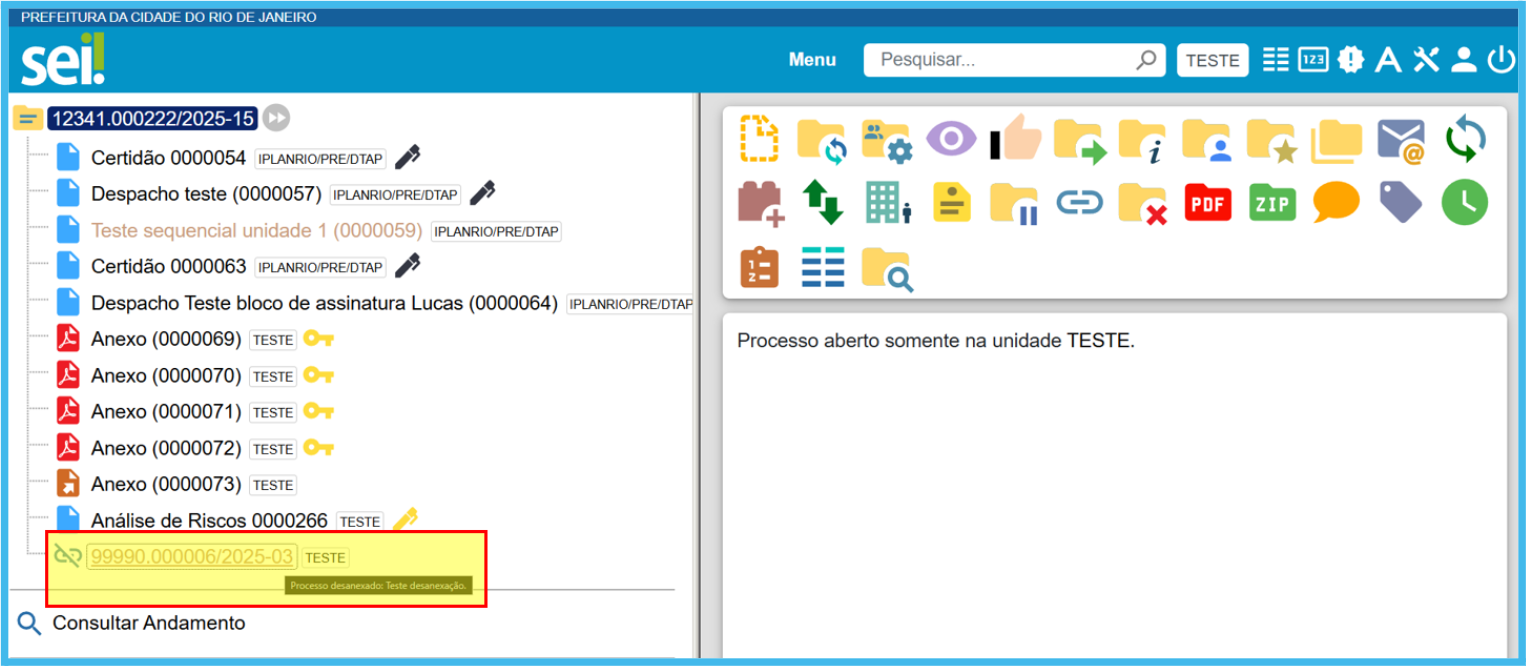Open the Menu in header

812,60
